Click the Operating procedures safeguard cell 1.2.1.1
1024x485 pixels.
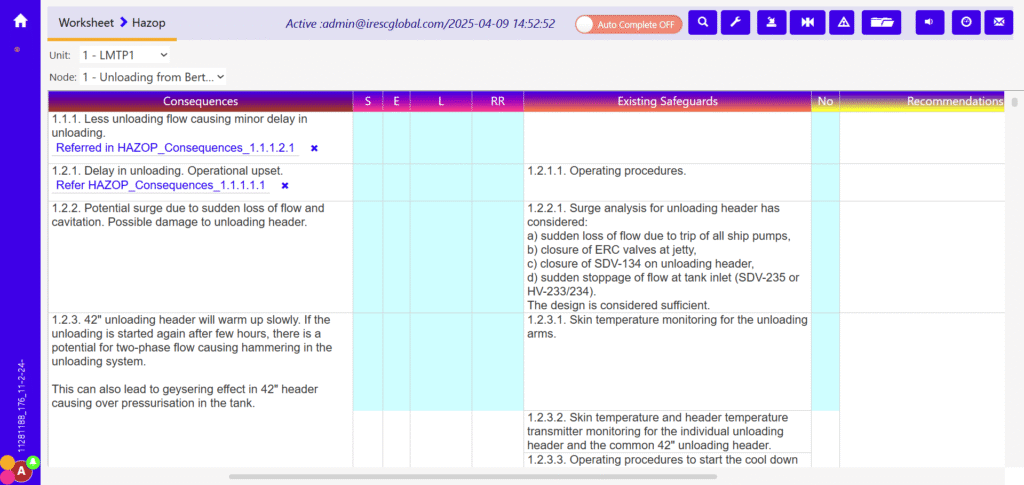pos(607,171)
